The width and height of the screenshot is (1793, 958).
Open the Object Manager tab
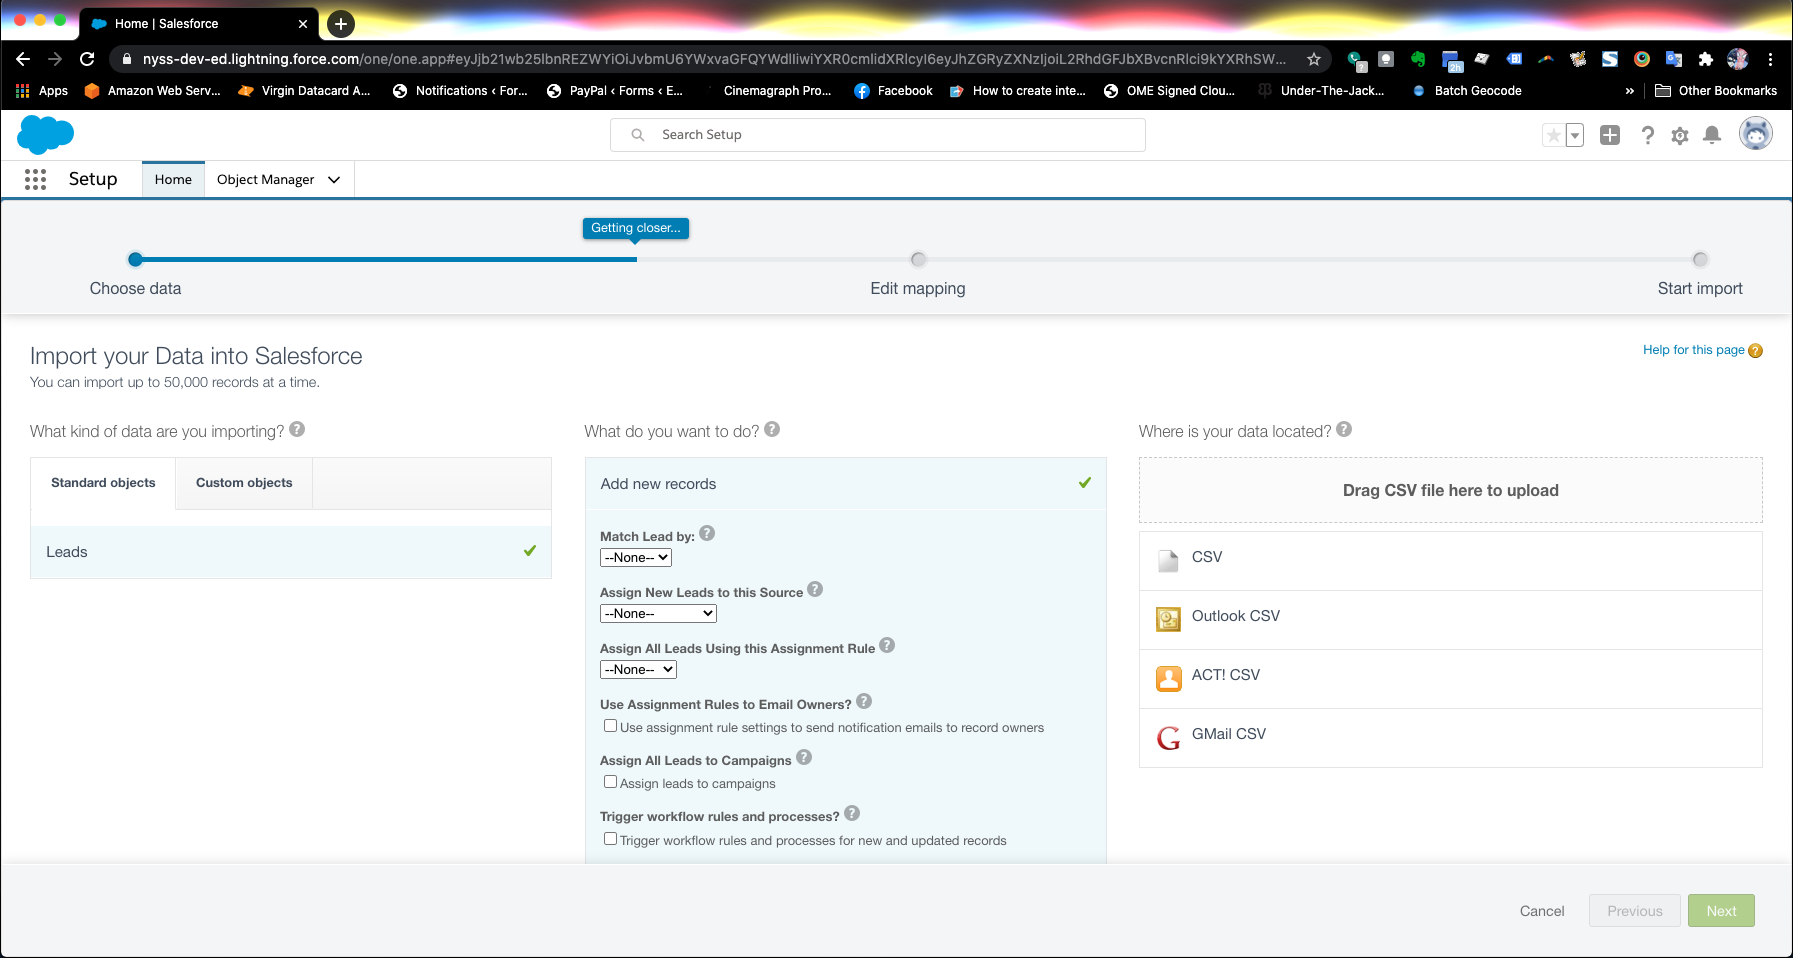(265, 180)
